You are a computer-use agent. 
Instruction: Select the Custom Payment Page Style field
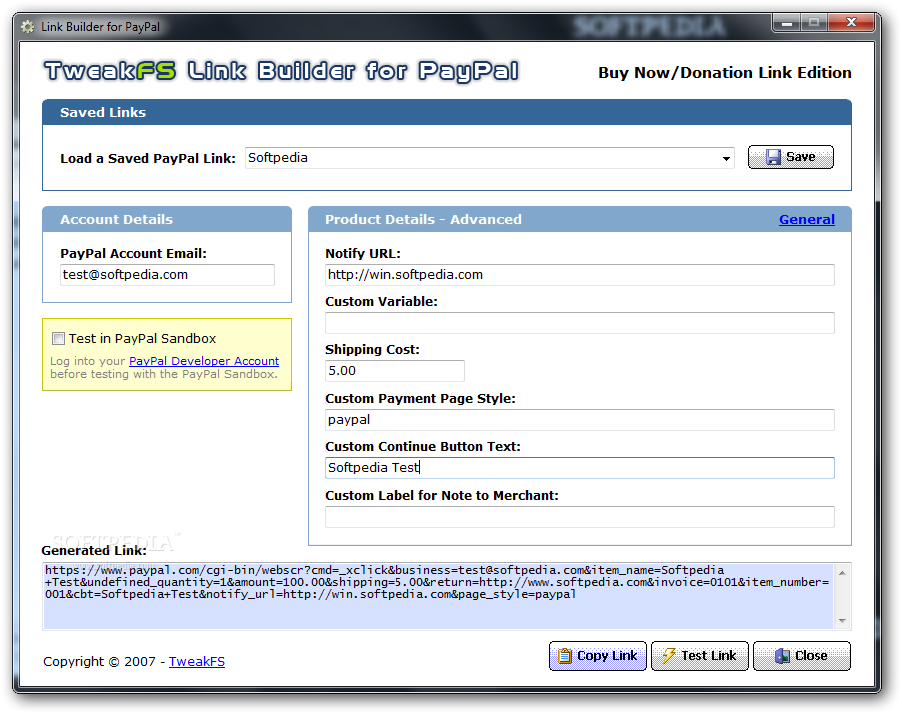pyautogui.click(x=579, y=419)
